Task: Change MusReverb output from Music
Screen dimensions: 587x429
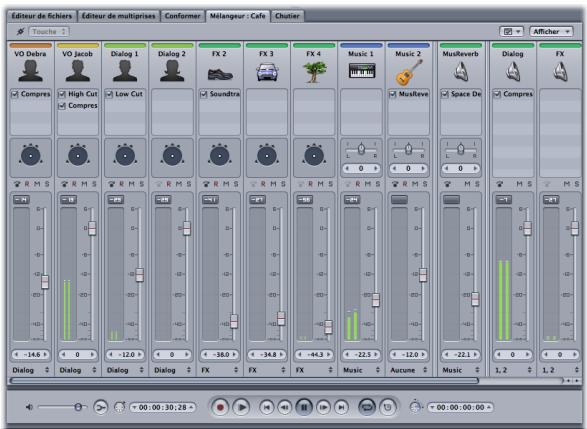Action: pyautogui.click(x=461, y=370)
